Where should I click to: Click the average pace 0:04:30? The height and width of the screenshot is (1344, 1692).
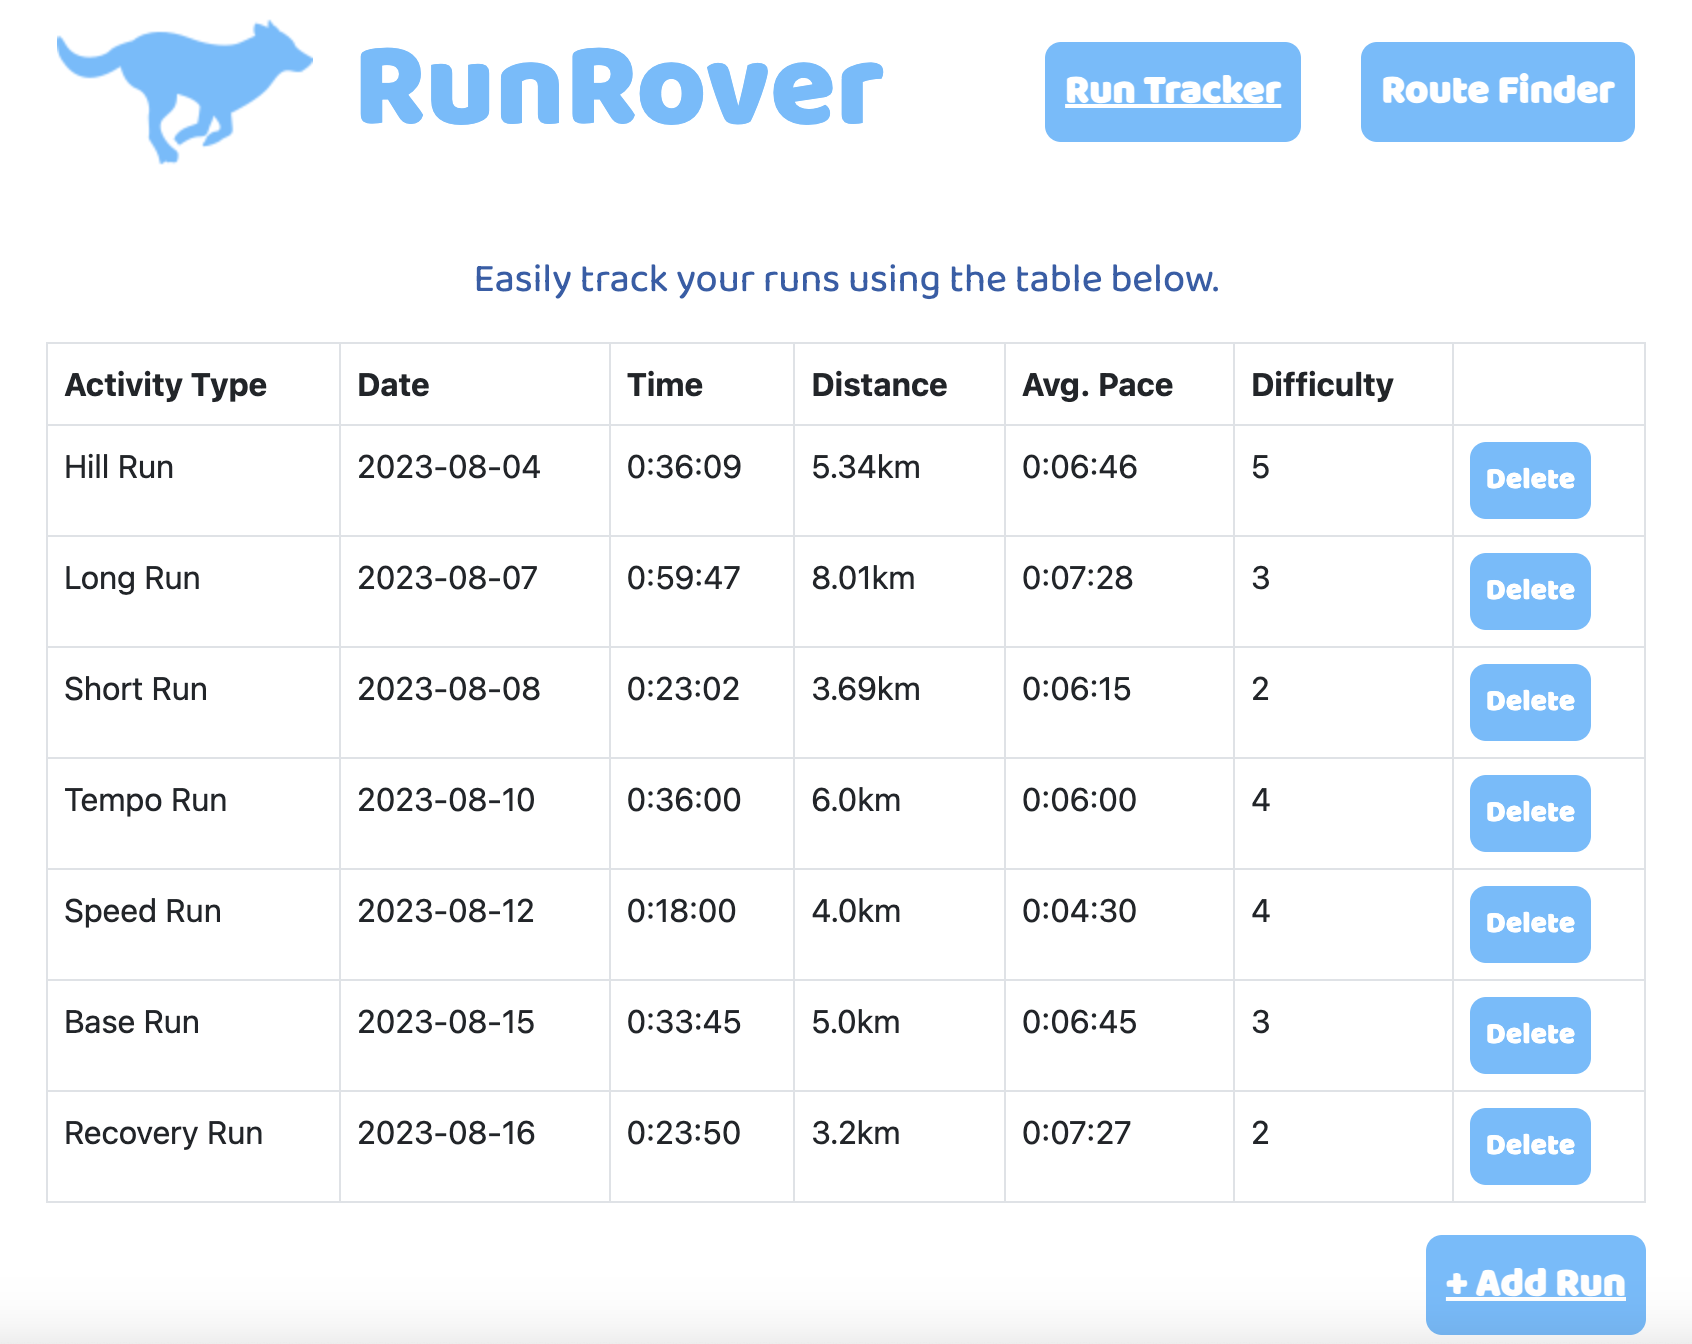(1079, 911)
